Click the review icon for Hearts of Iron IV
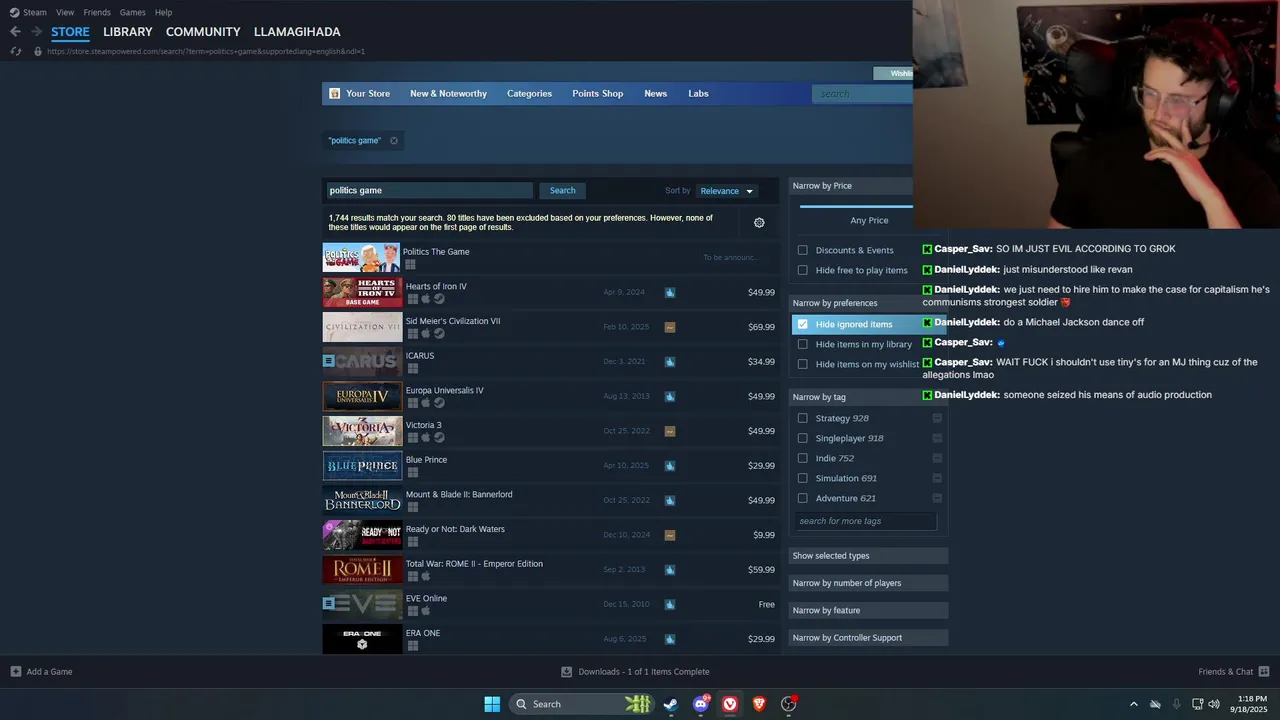 [x=670, y=293]
